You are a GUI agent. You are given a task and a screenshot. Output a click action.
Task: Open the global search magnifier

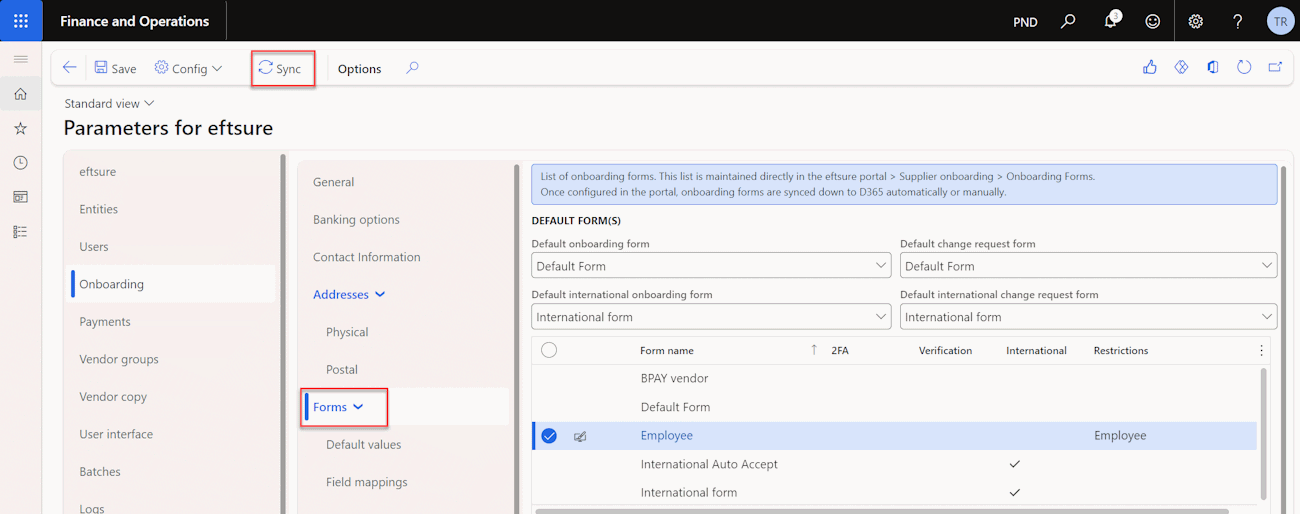click(x=1068, y=21)
